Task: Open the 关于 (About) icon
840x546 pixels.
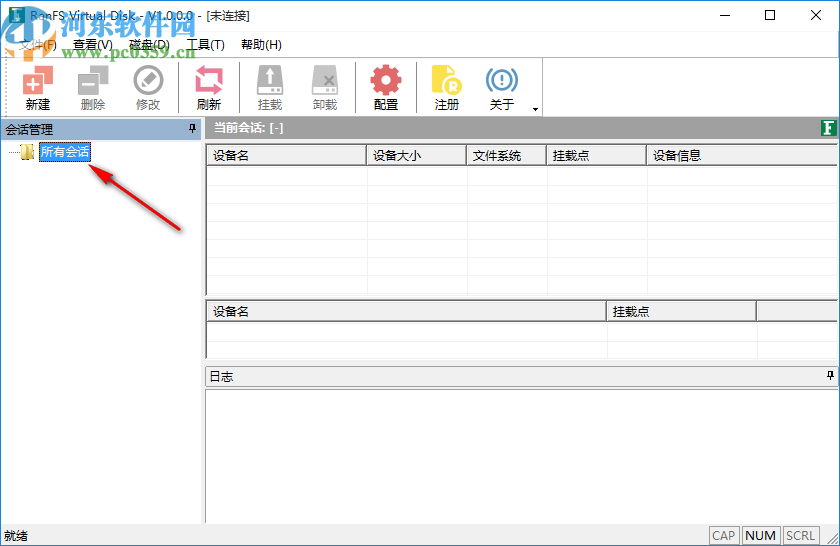Action: (501, 87)
